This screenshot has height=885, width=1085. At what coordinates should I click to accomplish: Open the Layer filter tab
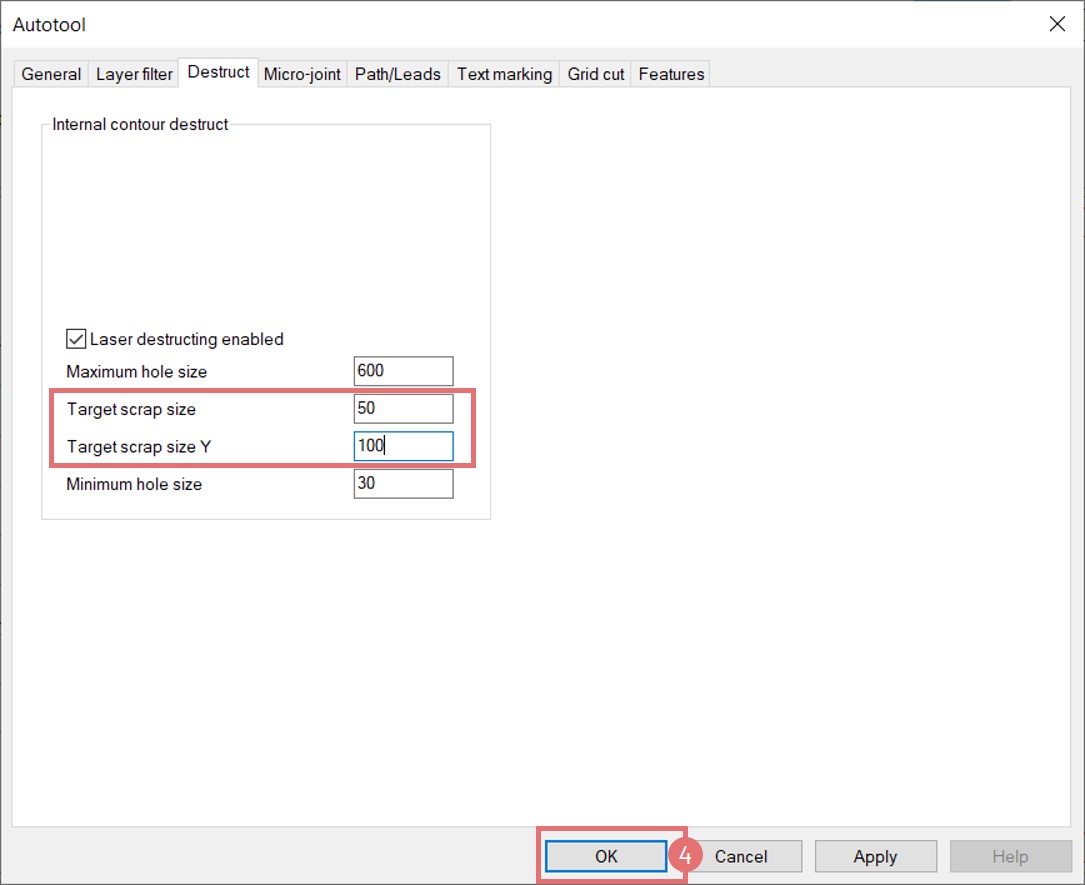[134, 75]
